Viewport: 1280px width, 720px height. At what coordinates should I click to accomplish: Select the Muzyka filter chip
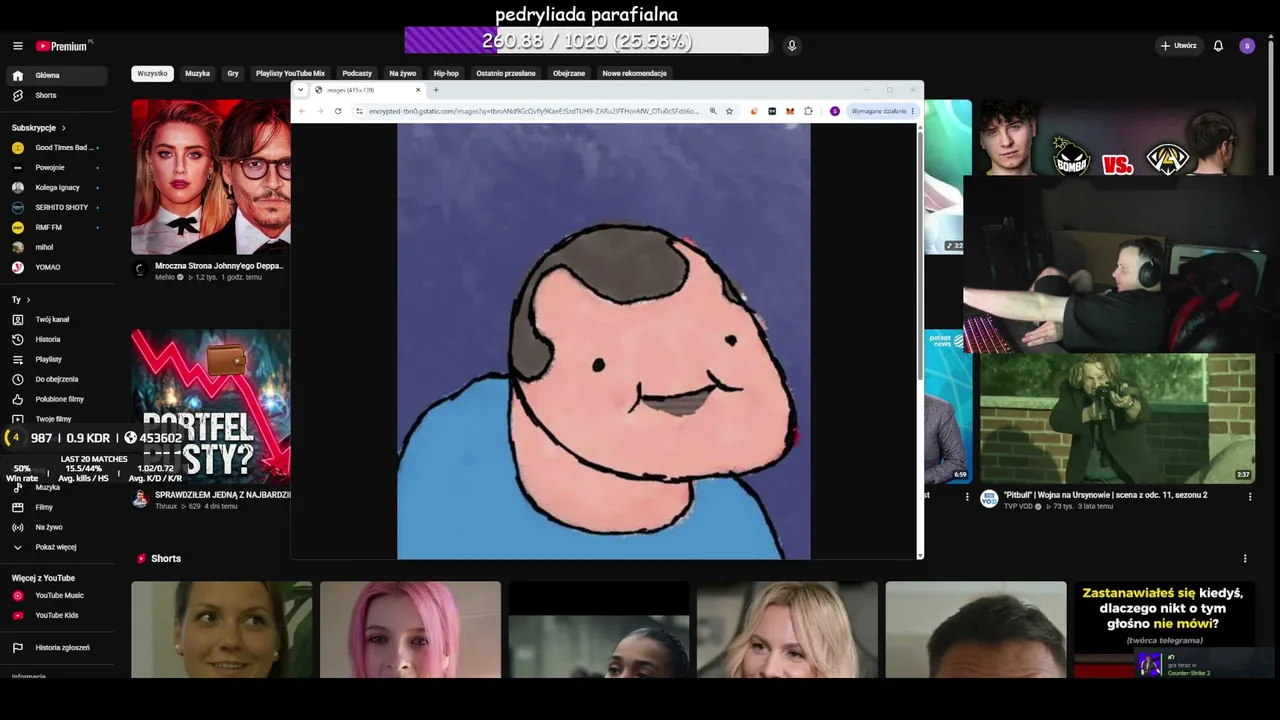(197, 73)
